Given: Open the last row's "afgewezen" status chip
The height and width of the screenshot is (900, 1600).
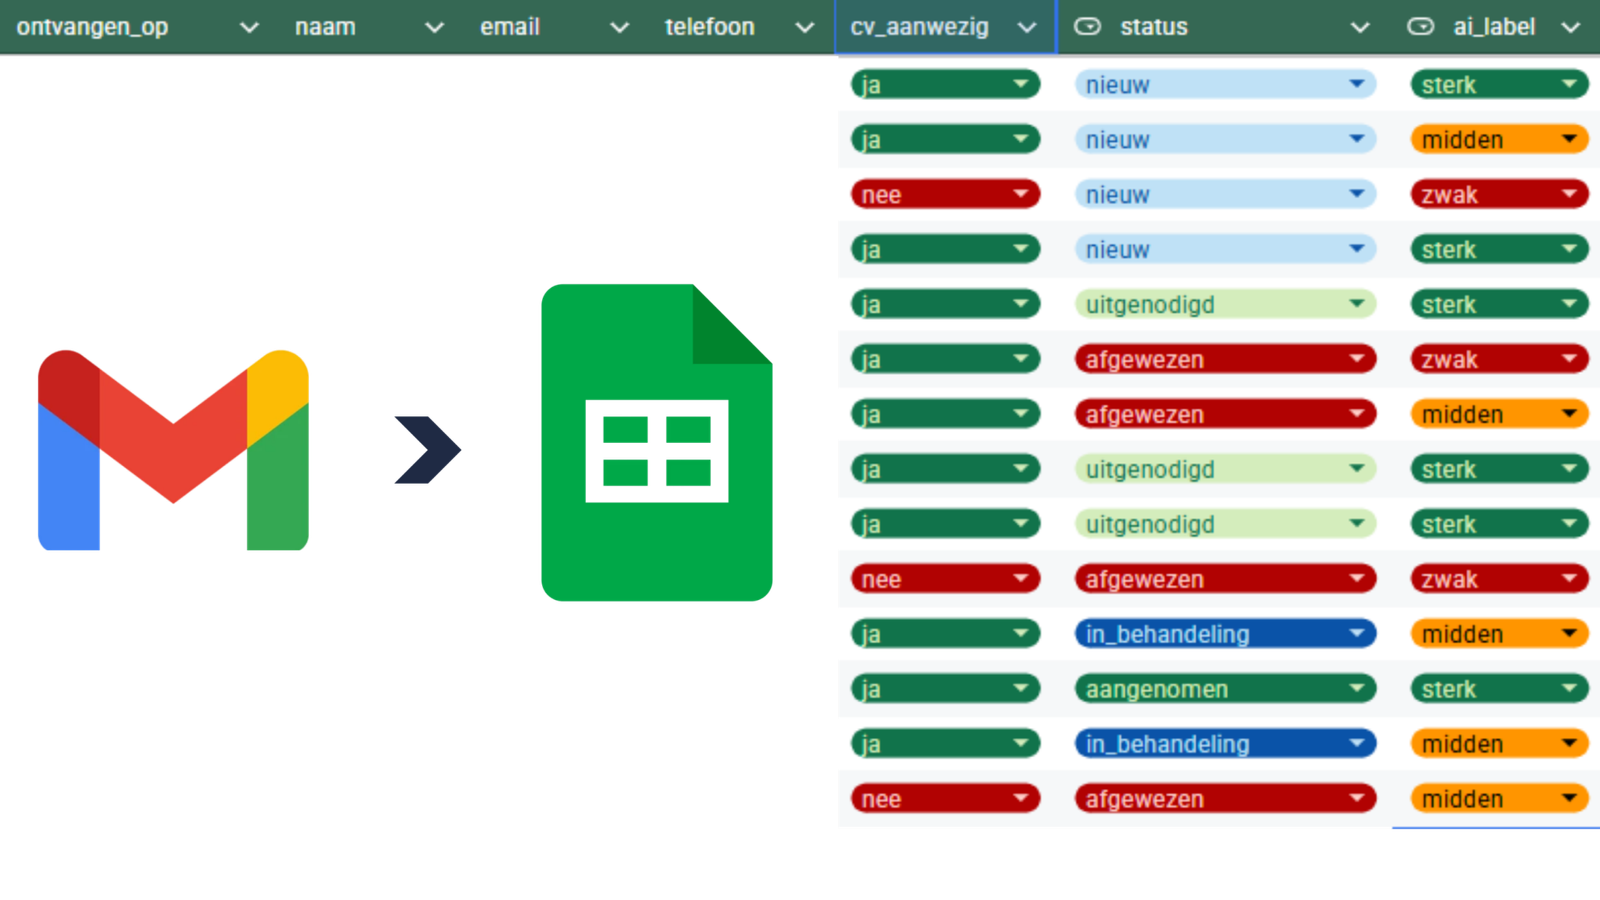Looking at the screenshot, I should (1225, 799).
